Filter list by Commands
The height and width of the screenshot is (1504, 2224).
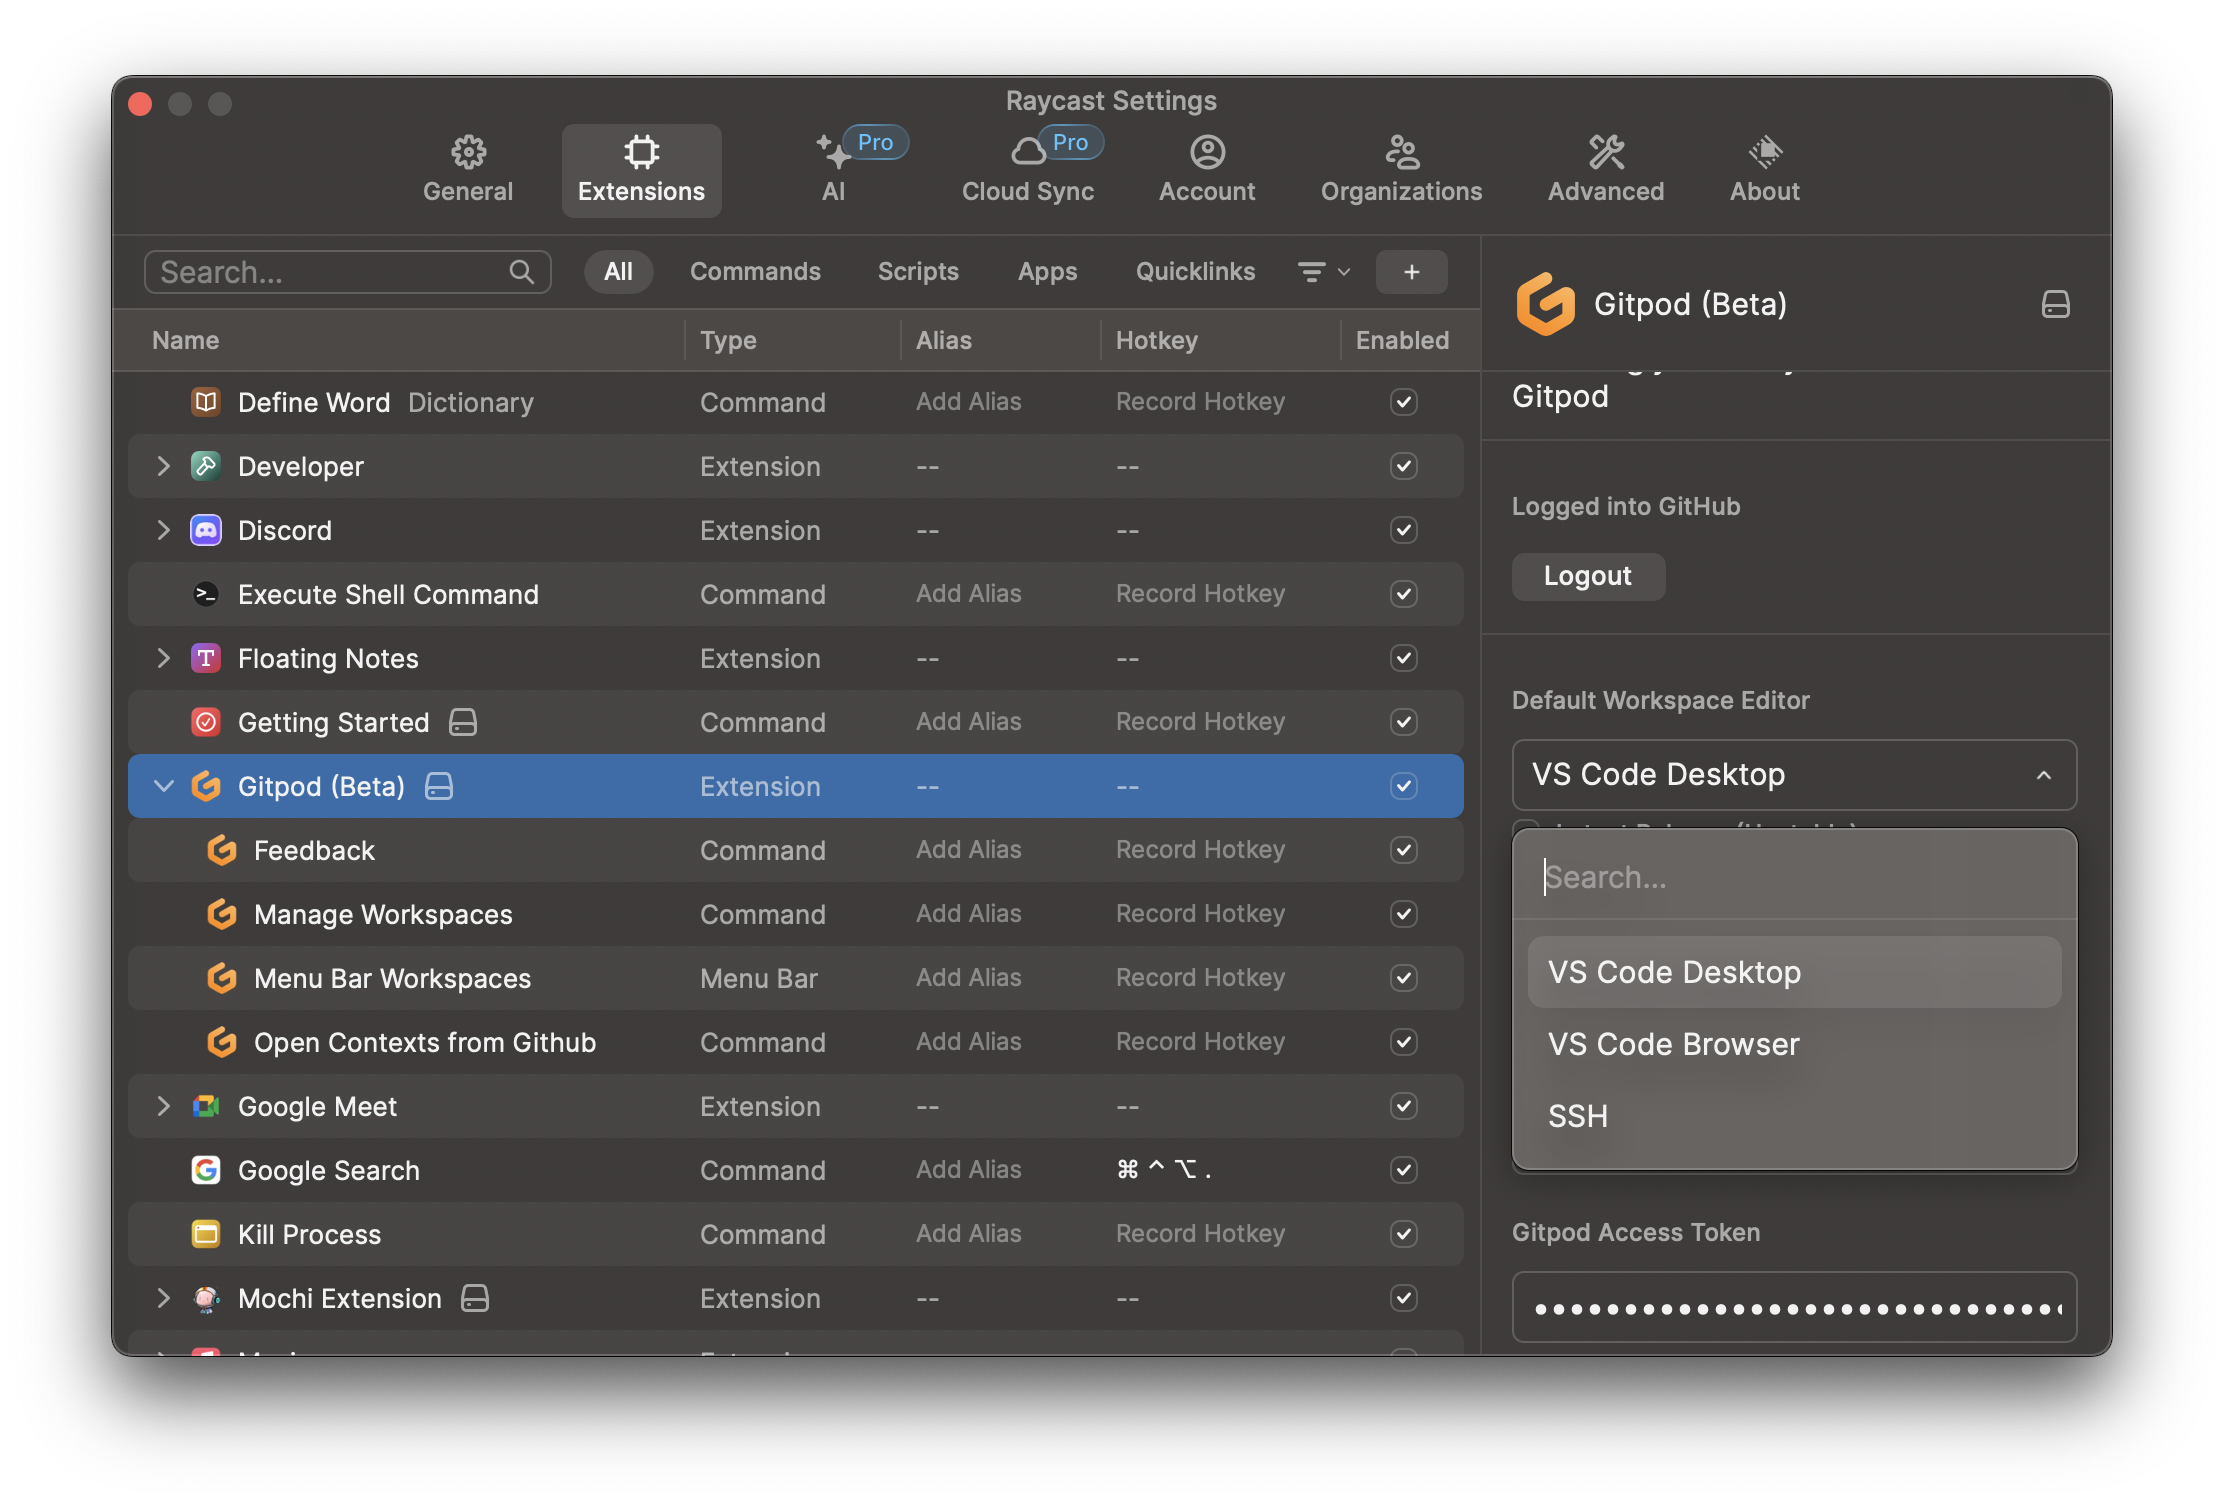pos(755,272)
